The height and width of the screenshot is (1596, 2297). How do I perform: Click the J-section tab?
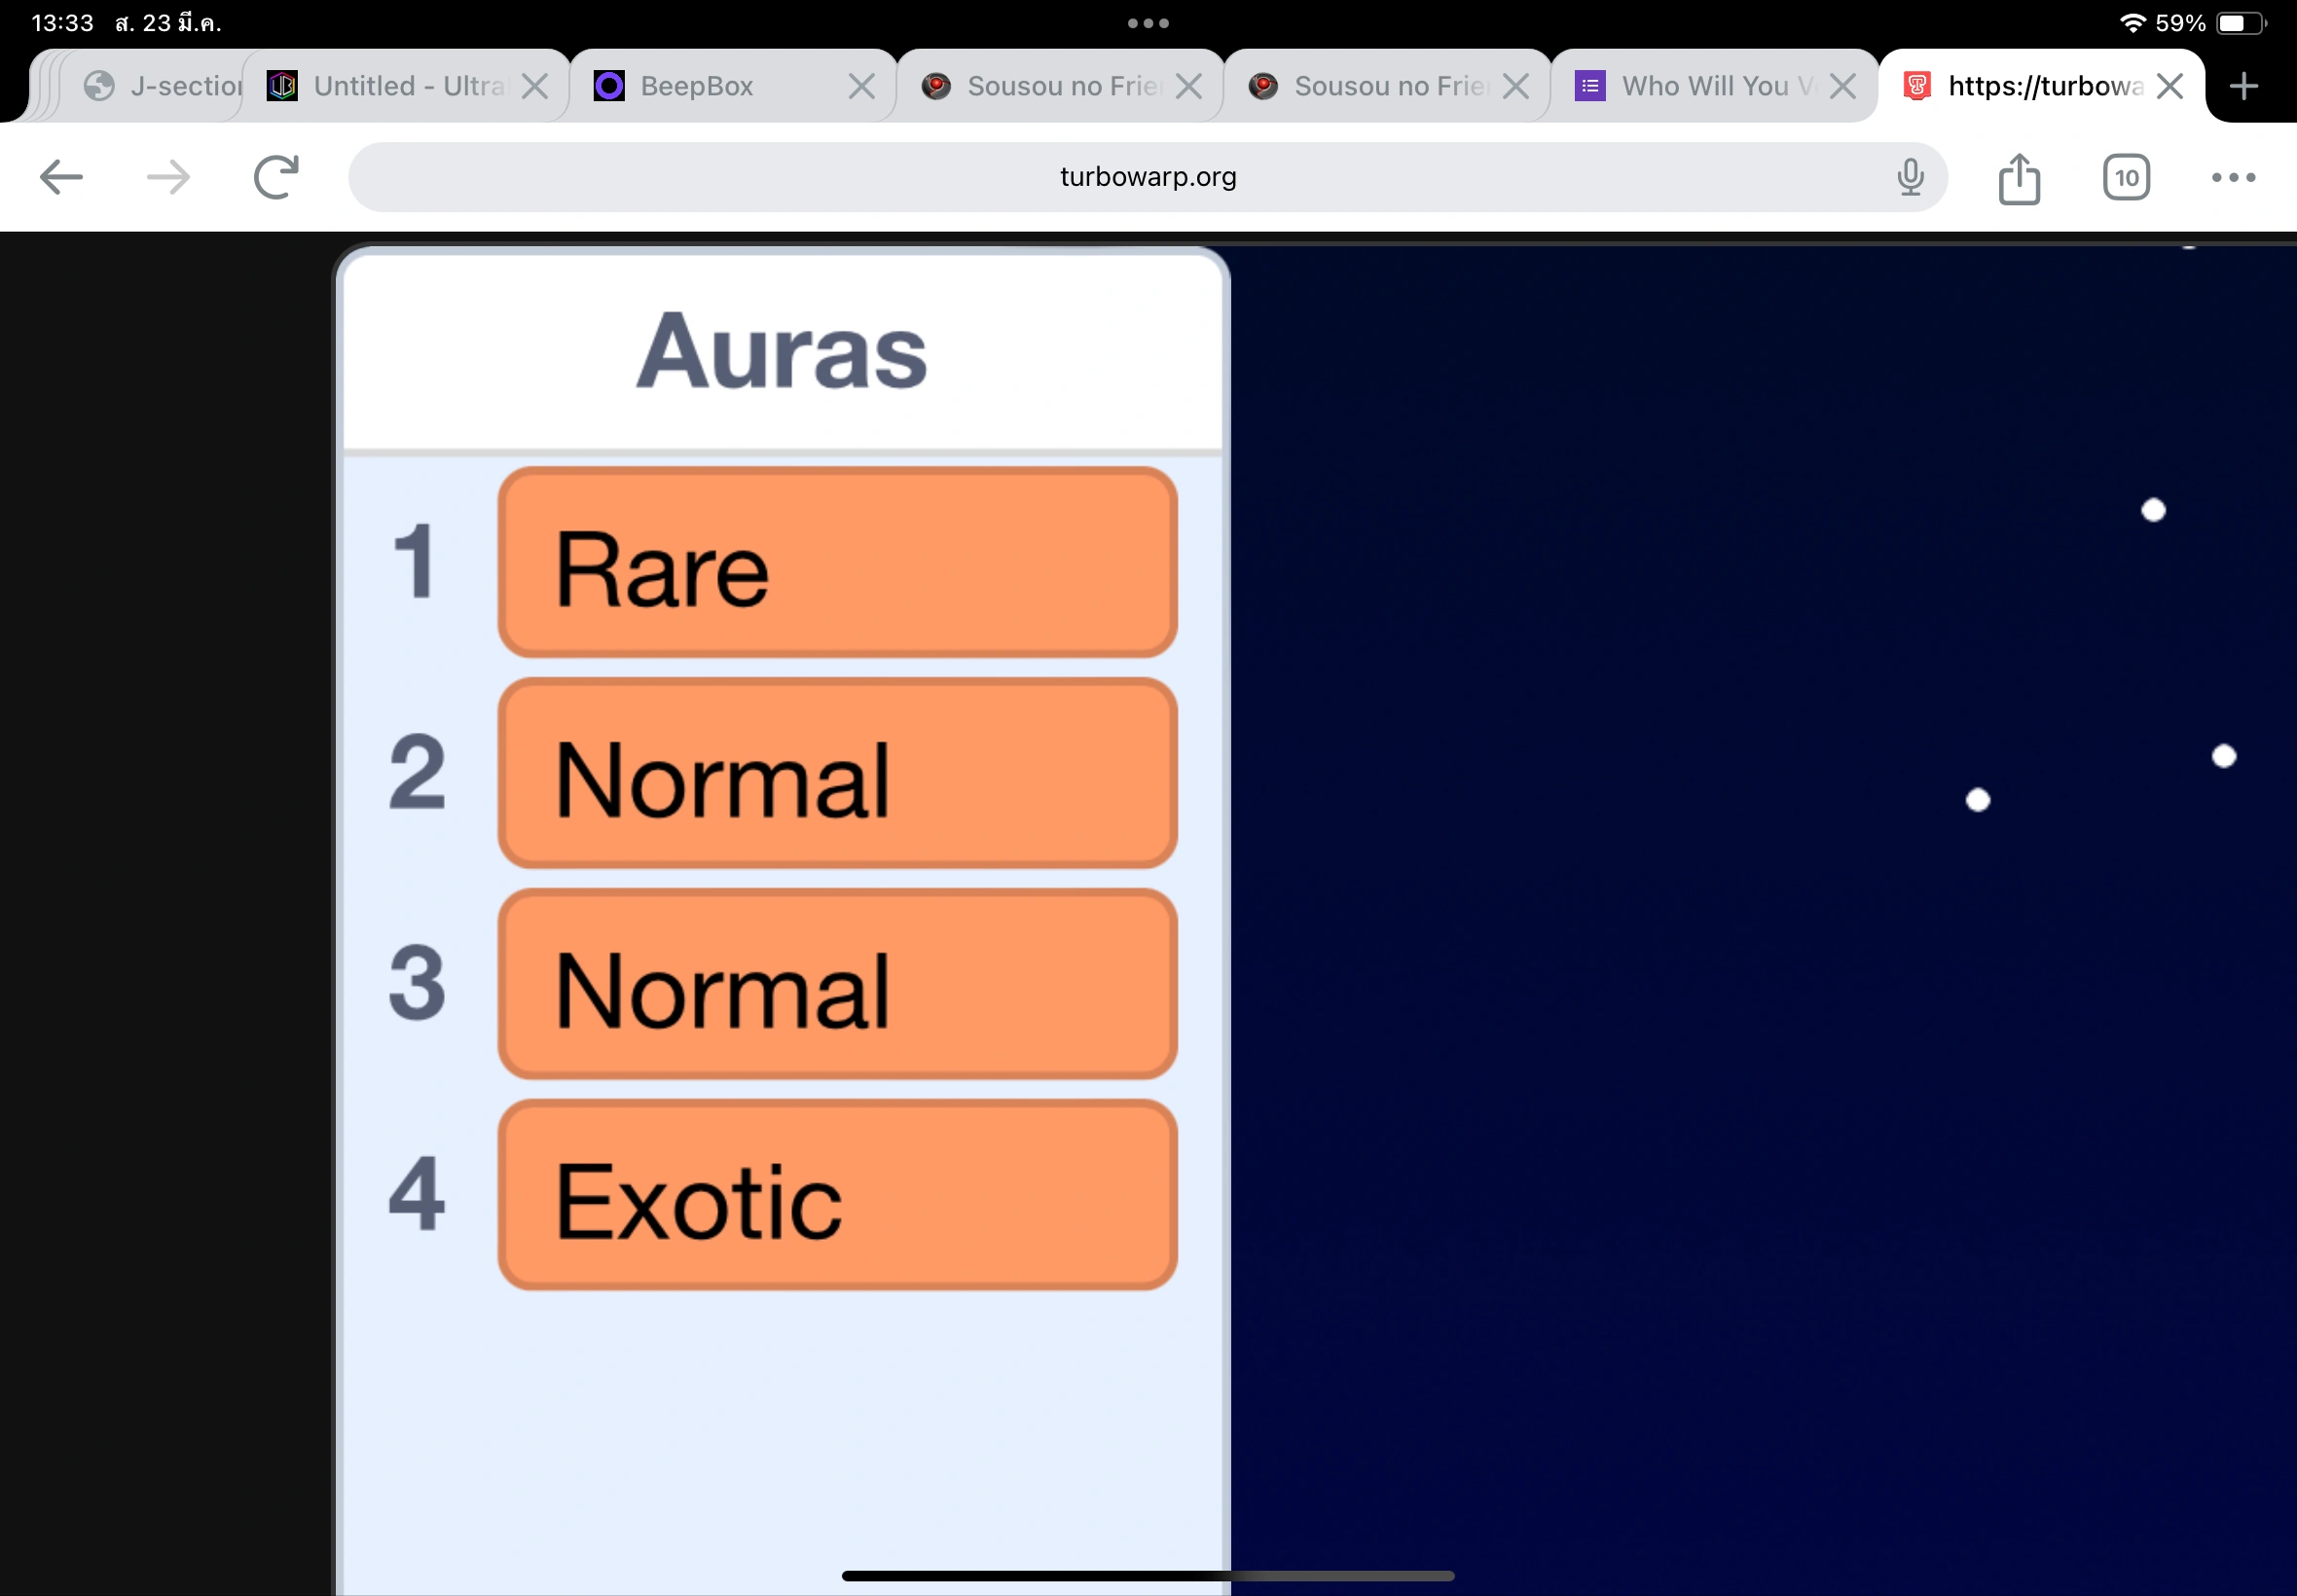[170, 86]
